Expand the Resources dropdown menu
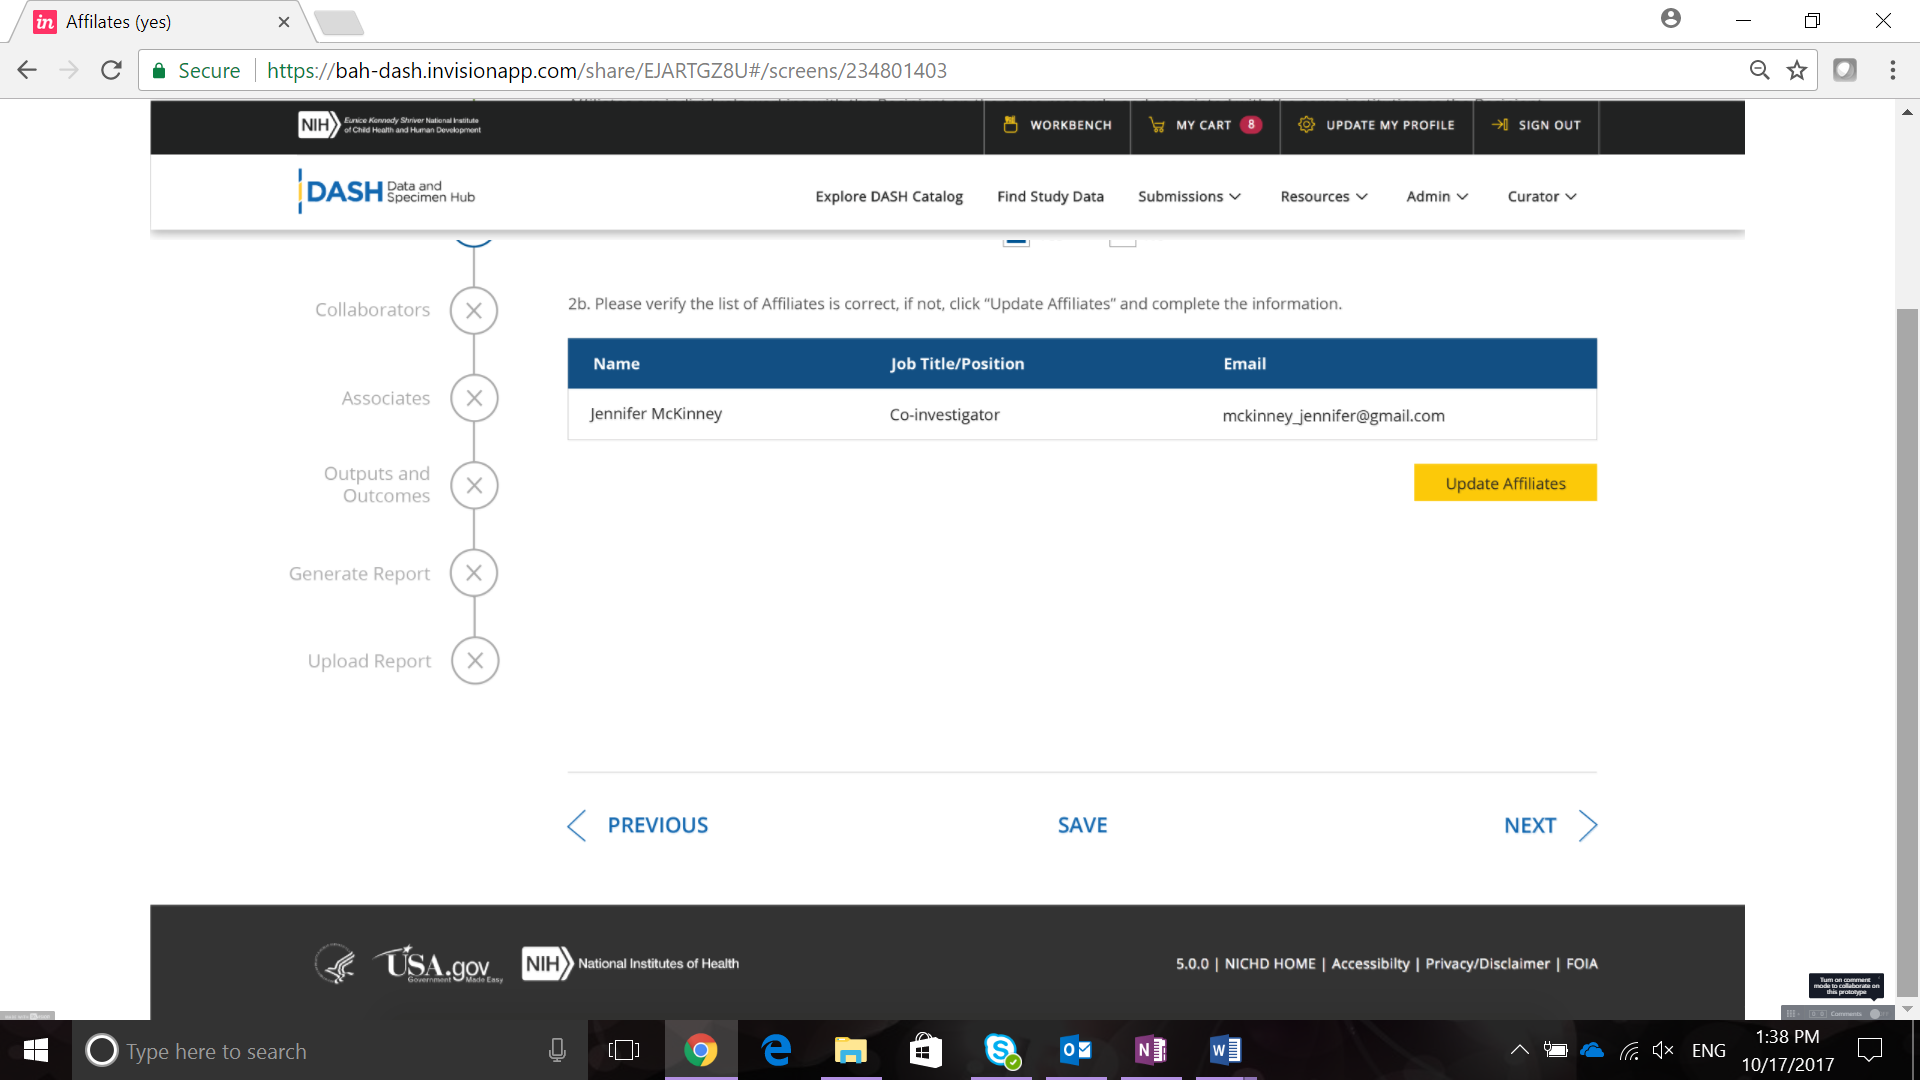 pyautogui.click(x=1323, y=197)
